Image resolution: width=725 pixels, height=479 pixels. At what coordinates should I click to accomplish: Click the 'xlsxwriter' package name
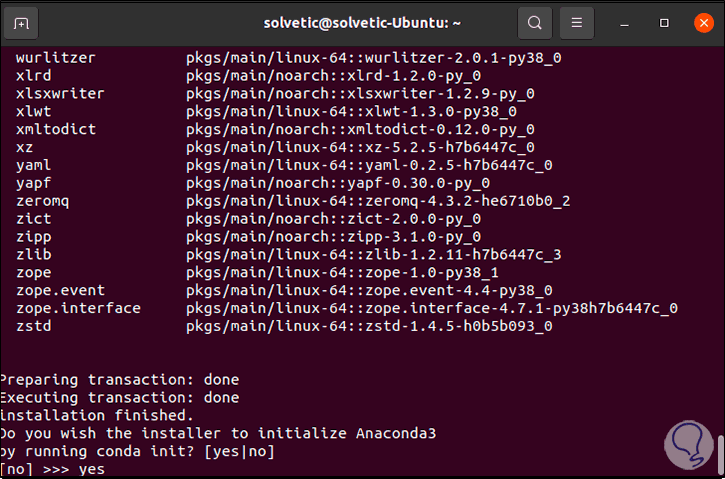pos(60,93)
